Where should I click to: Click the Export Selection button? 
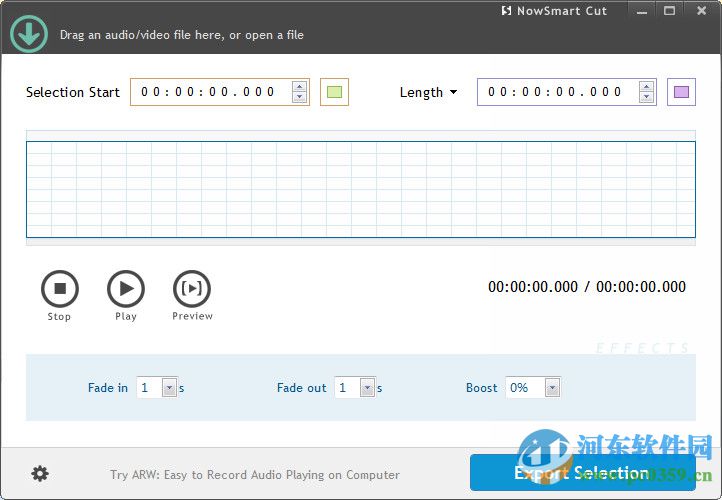[x=582, y=472]
